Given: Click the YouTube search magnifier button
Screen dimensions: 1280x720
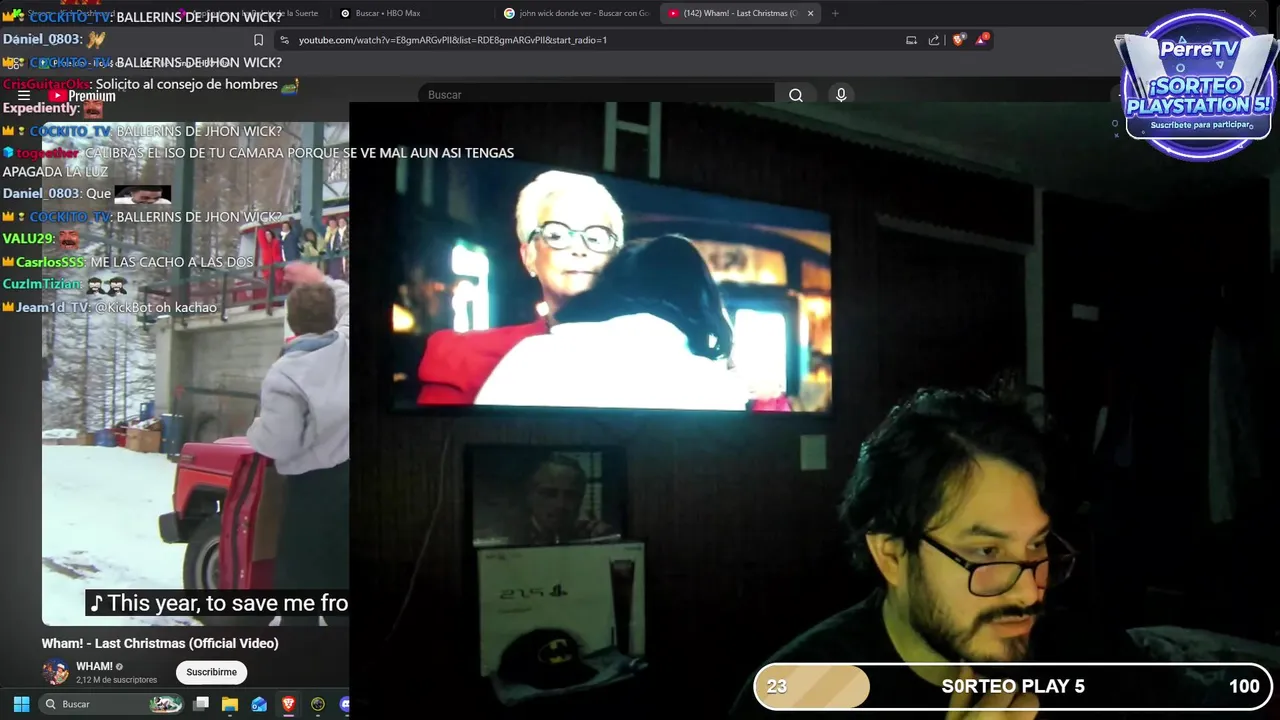Looking at the screenshot, I should 796,95.
